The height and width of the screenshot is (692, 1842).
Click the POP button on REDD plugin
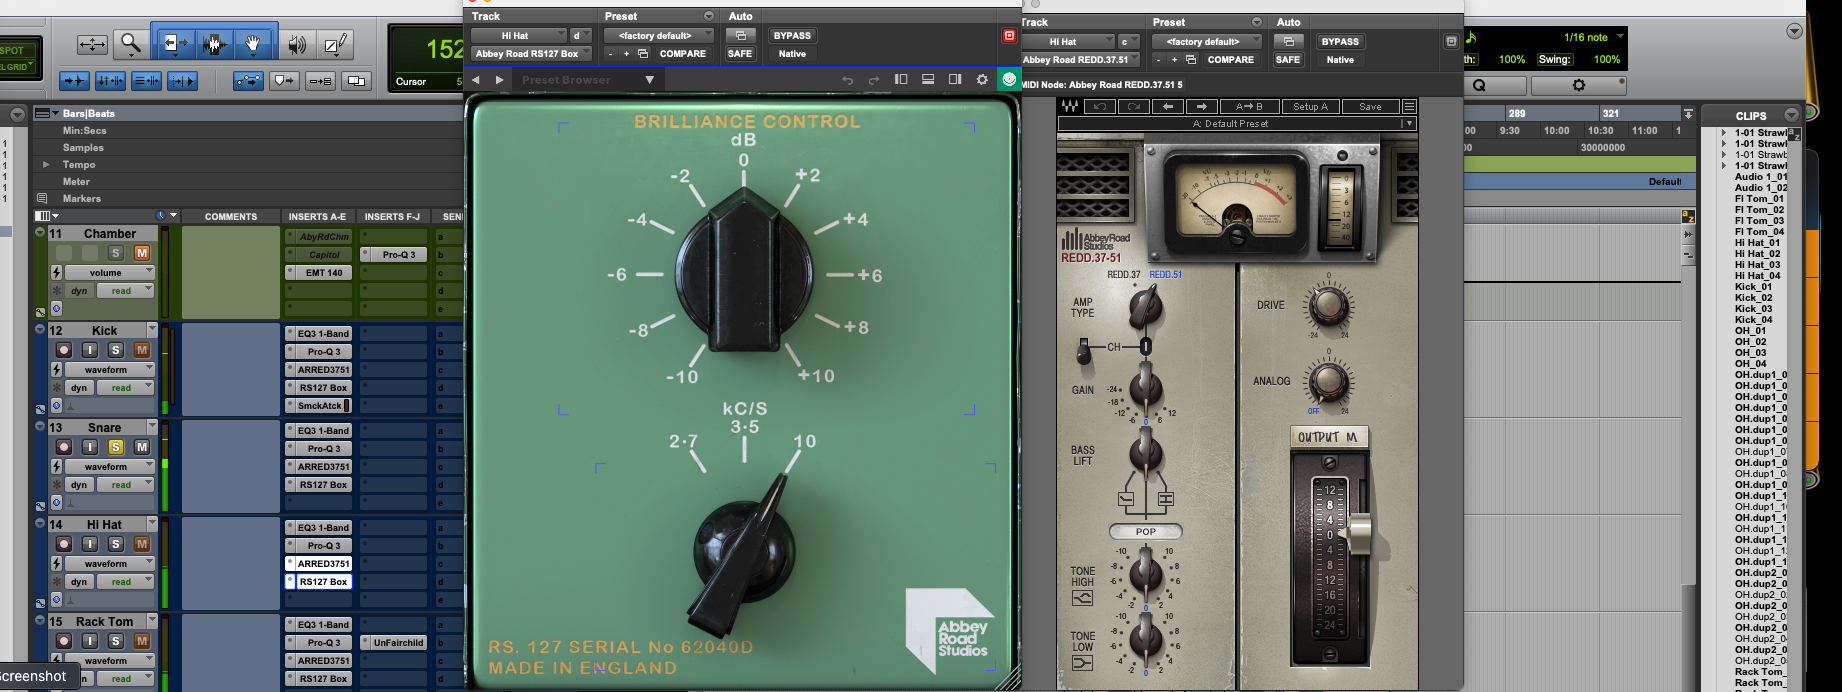click(x=1145, y=532)
